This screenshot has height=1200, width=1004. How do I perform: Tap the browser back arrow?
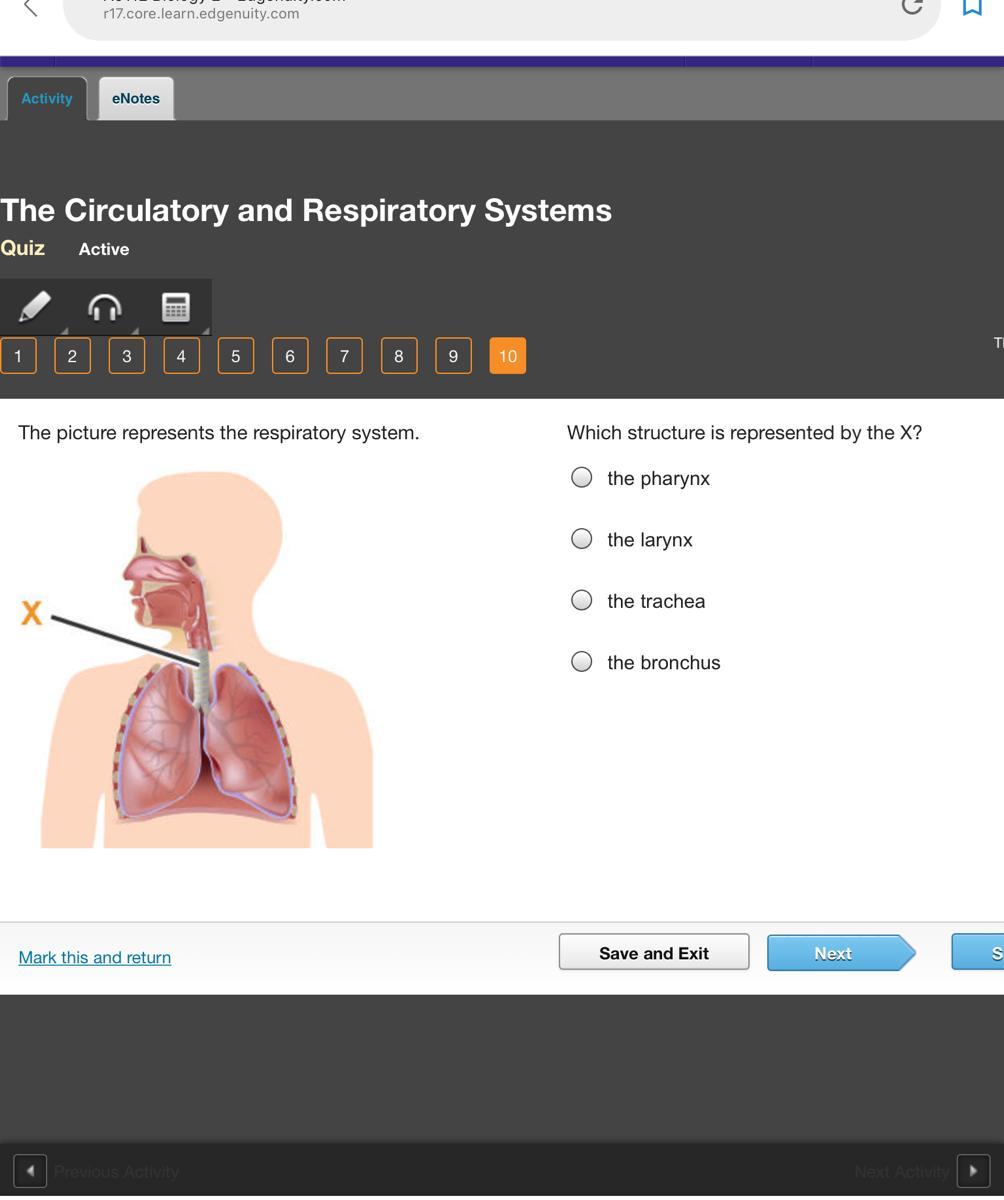[30, 8]
